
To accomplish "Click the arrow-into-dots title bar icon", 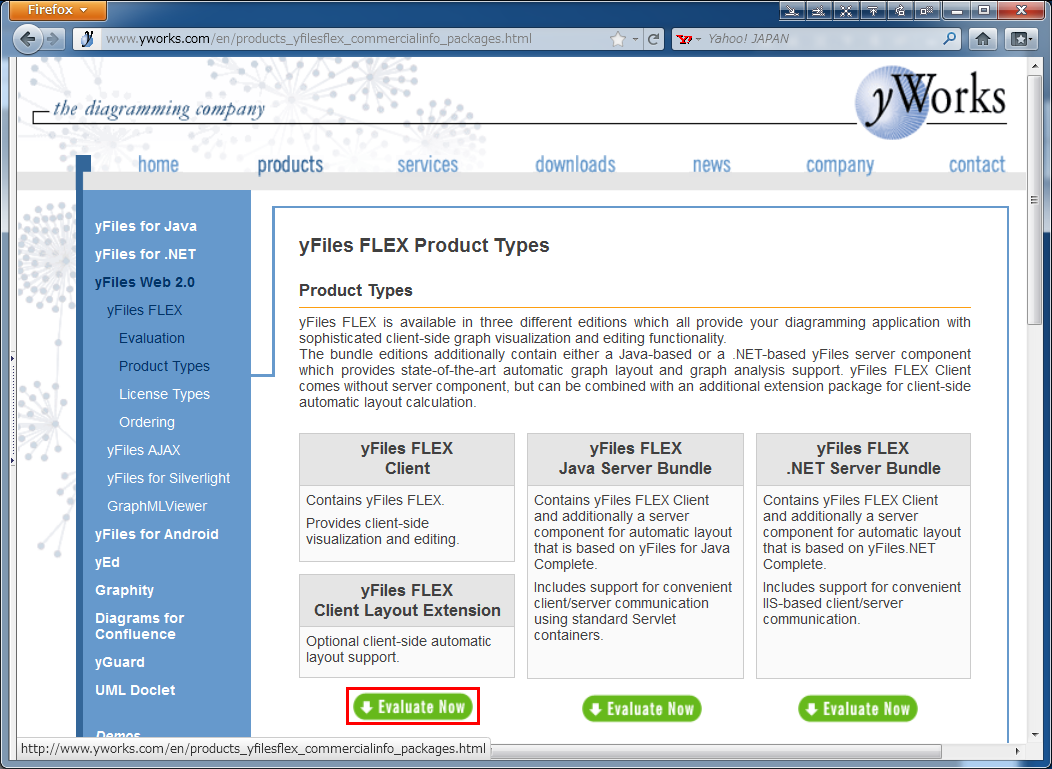I will (819, 10).
